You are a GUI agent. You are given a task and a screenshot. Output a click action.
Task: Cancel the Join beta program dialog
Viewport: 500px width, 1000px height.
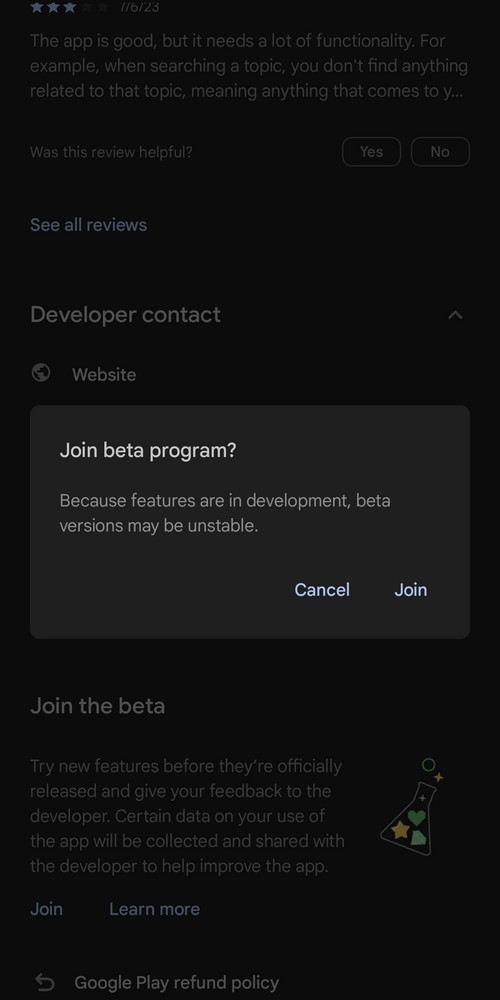(321, 590)
